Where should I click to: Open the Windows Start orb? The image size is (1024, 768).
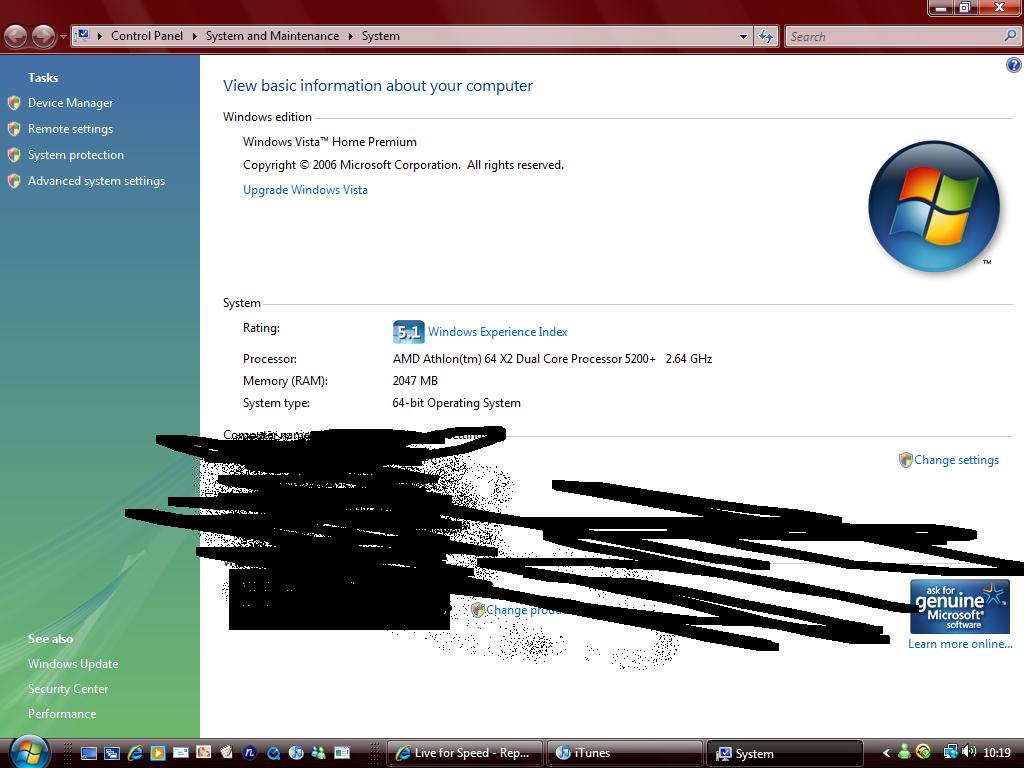29,752
